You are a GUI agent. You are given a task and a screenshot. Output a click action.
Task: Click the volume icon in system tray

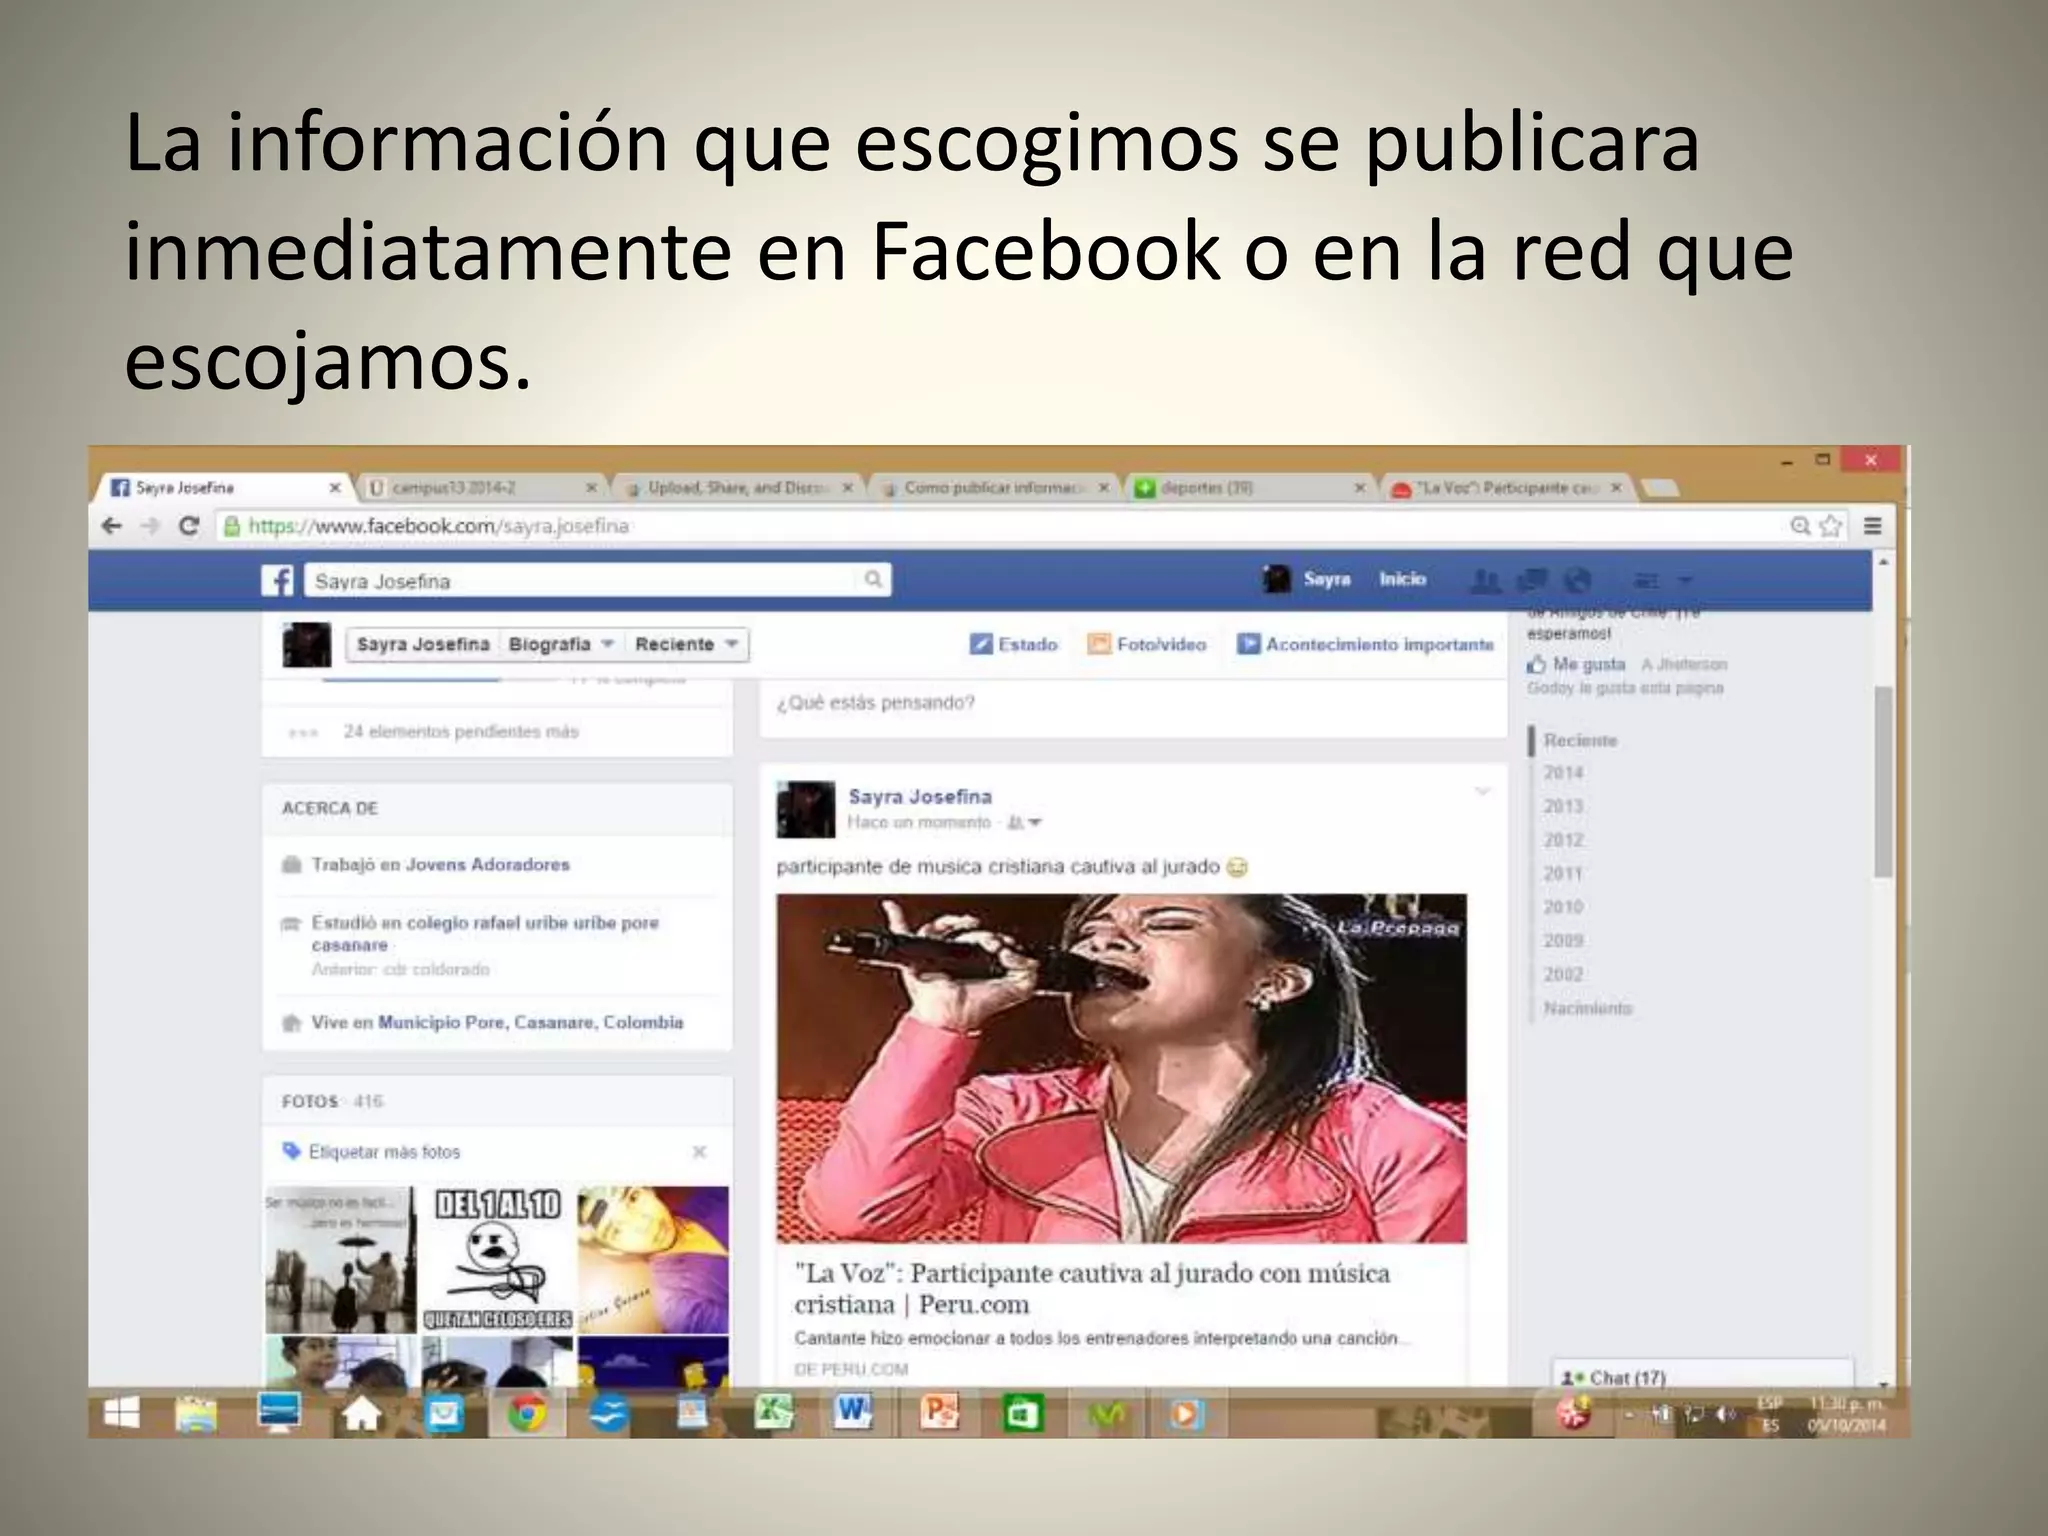(x=1723, y=1414)
